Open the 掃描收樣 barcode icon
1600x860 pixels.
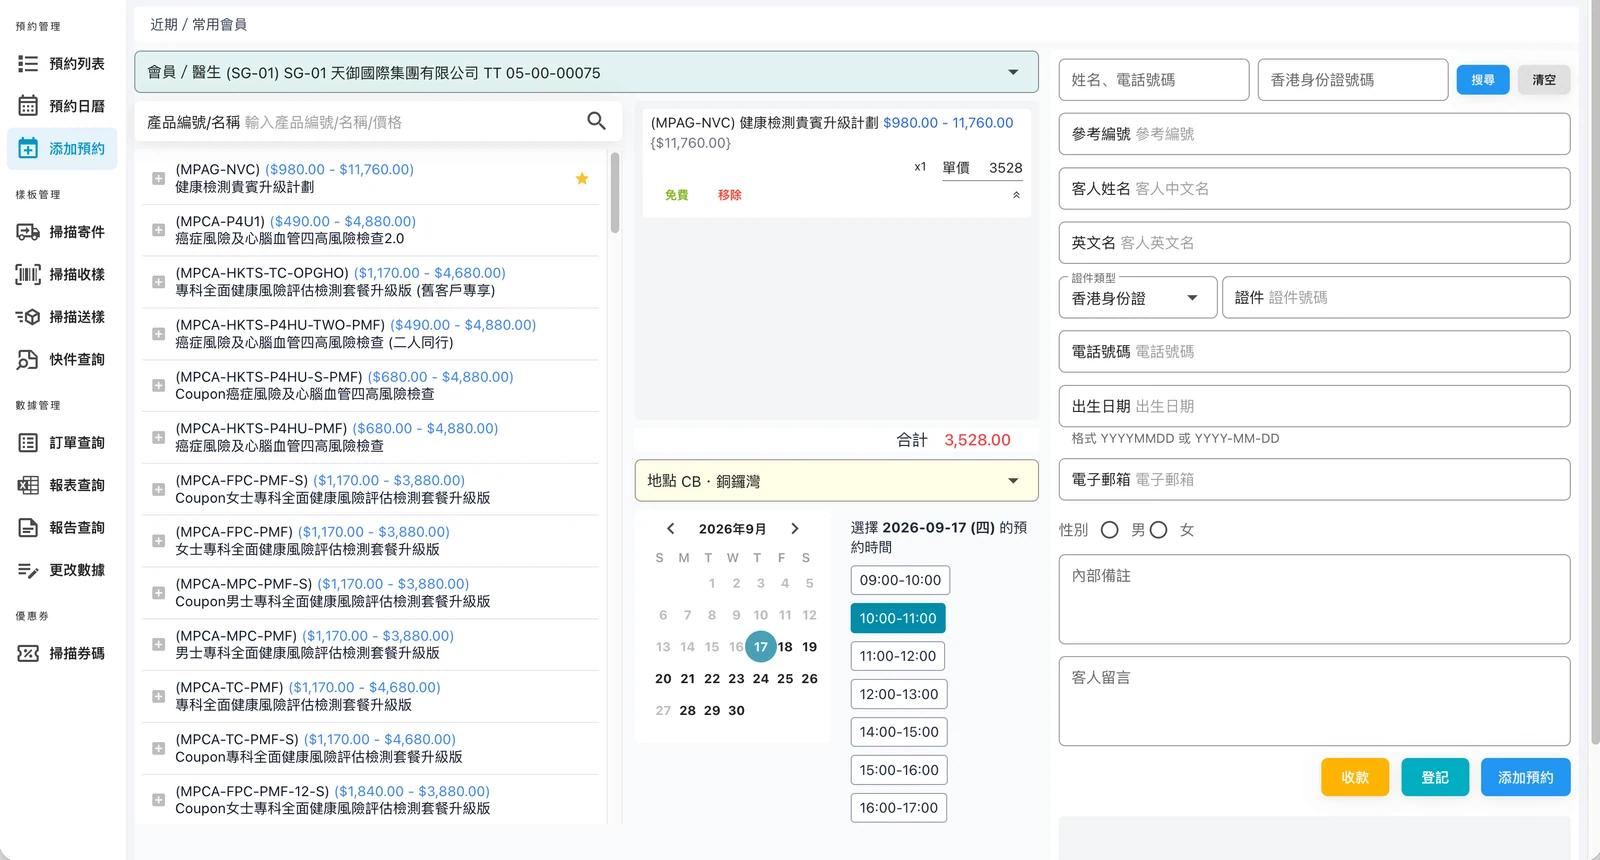28,274
